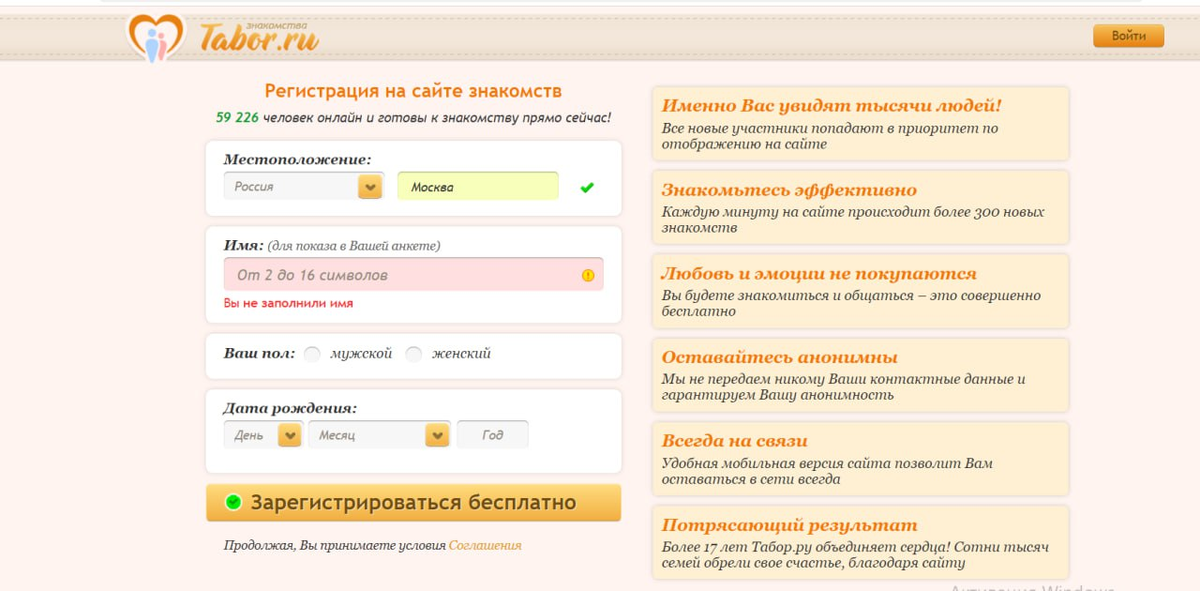Click the green check icon on register button
The width and height of the screenshot is (1200, 591).
pyautogui.click(x=234, y=502)
